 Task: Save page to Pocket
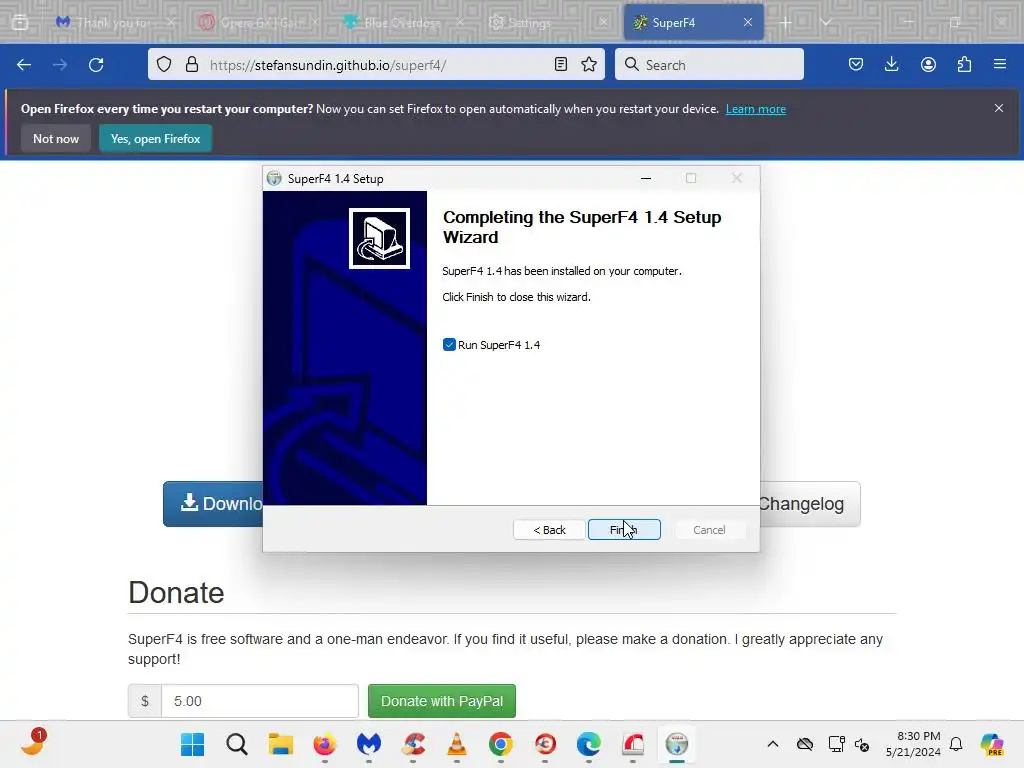[856, 65]
